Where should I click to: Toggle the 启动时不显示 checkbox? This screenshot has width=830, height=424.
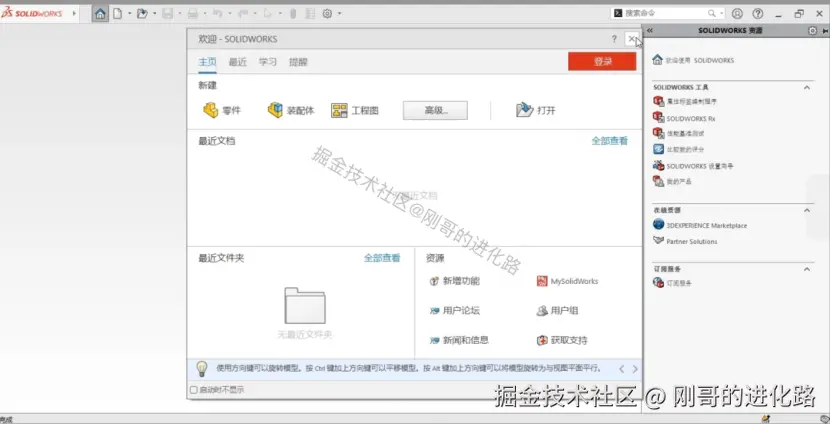point(194,390)
